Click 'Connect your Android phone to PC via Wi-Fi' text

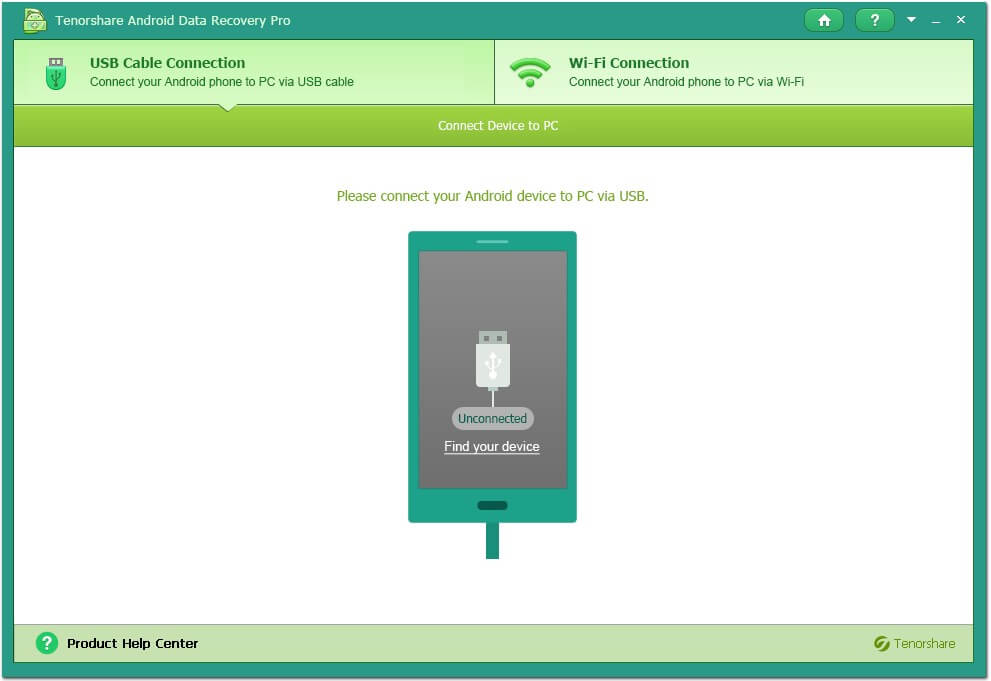pos(686,81)
